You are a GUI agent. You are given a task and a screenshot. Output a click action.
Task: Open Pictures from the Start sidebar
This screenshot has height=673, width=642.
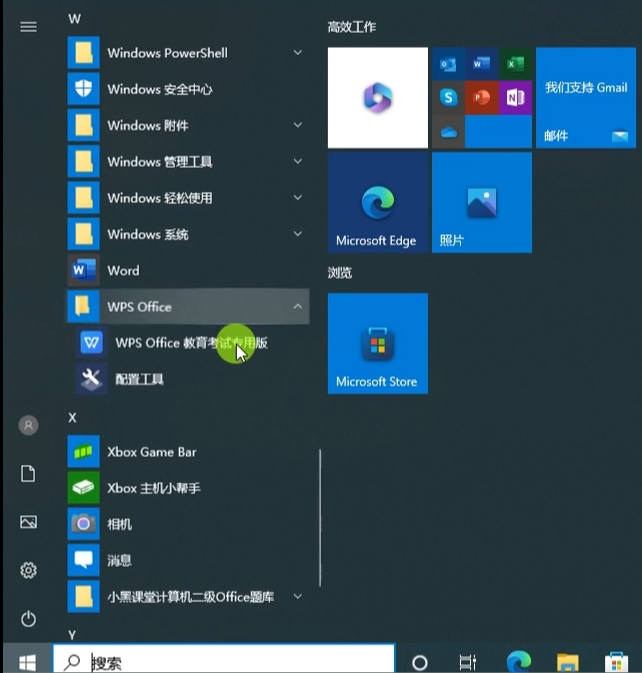[28, 522]
